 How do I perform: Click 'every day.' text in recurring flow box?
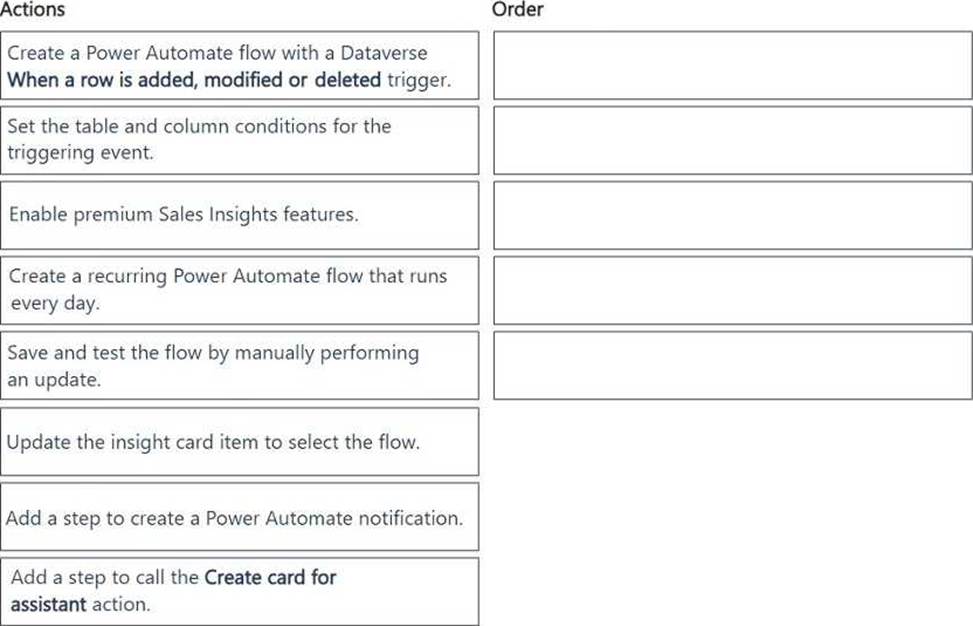(x=55, y=303)
